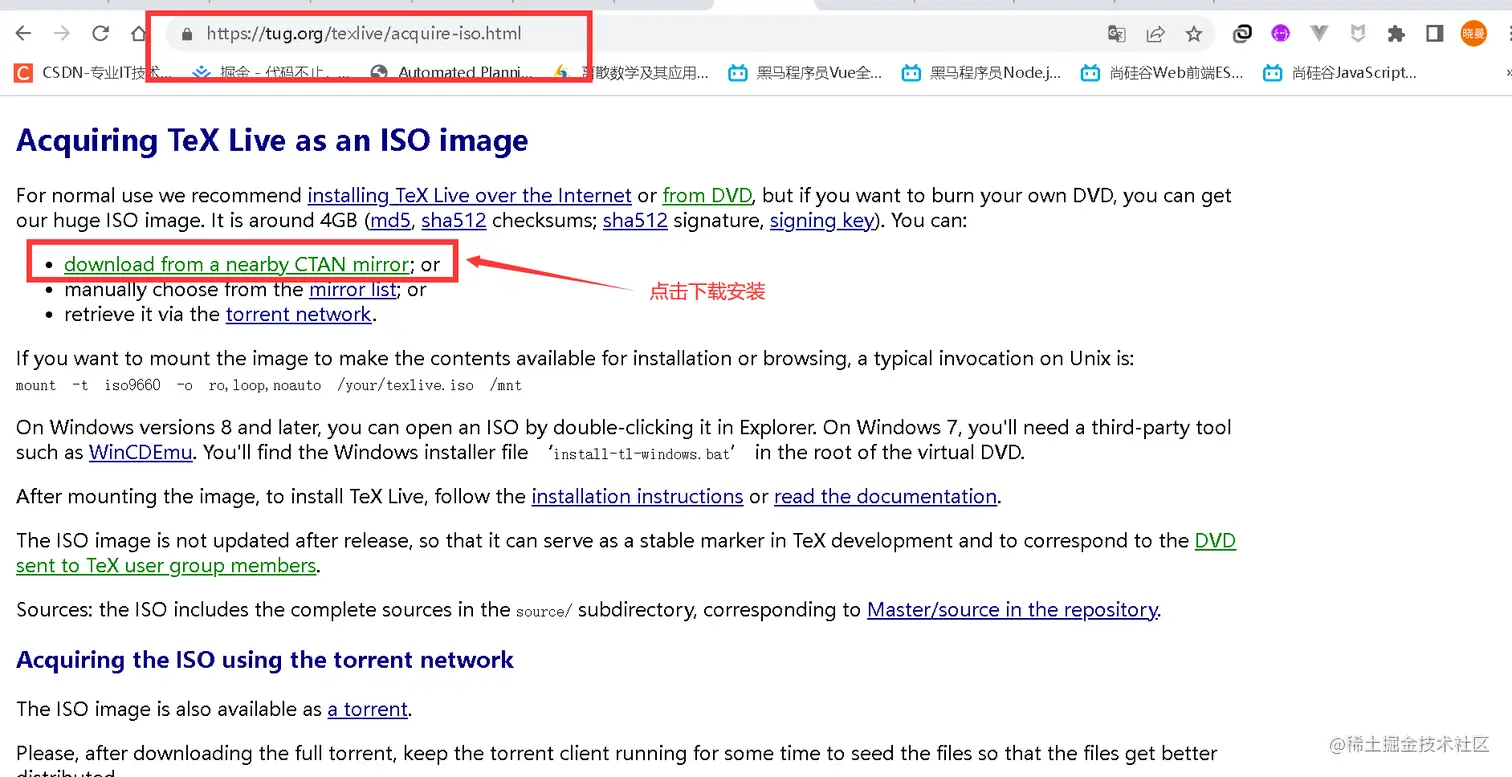Screen dimensions: 1512x777
Task: View site security lock info
Action: click(186, 34)
